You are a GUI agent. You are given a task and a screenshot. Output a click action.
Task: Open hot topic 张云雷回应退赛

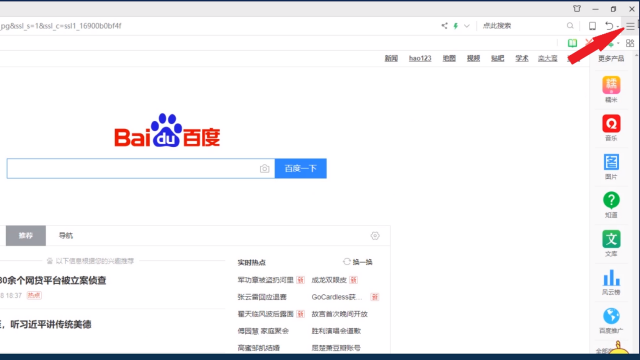click(x=262, y=297)
